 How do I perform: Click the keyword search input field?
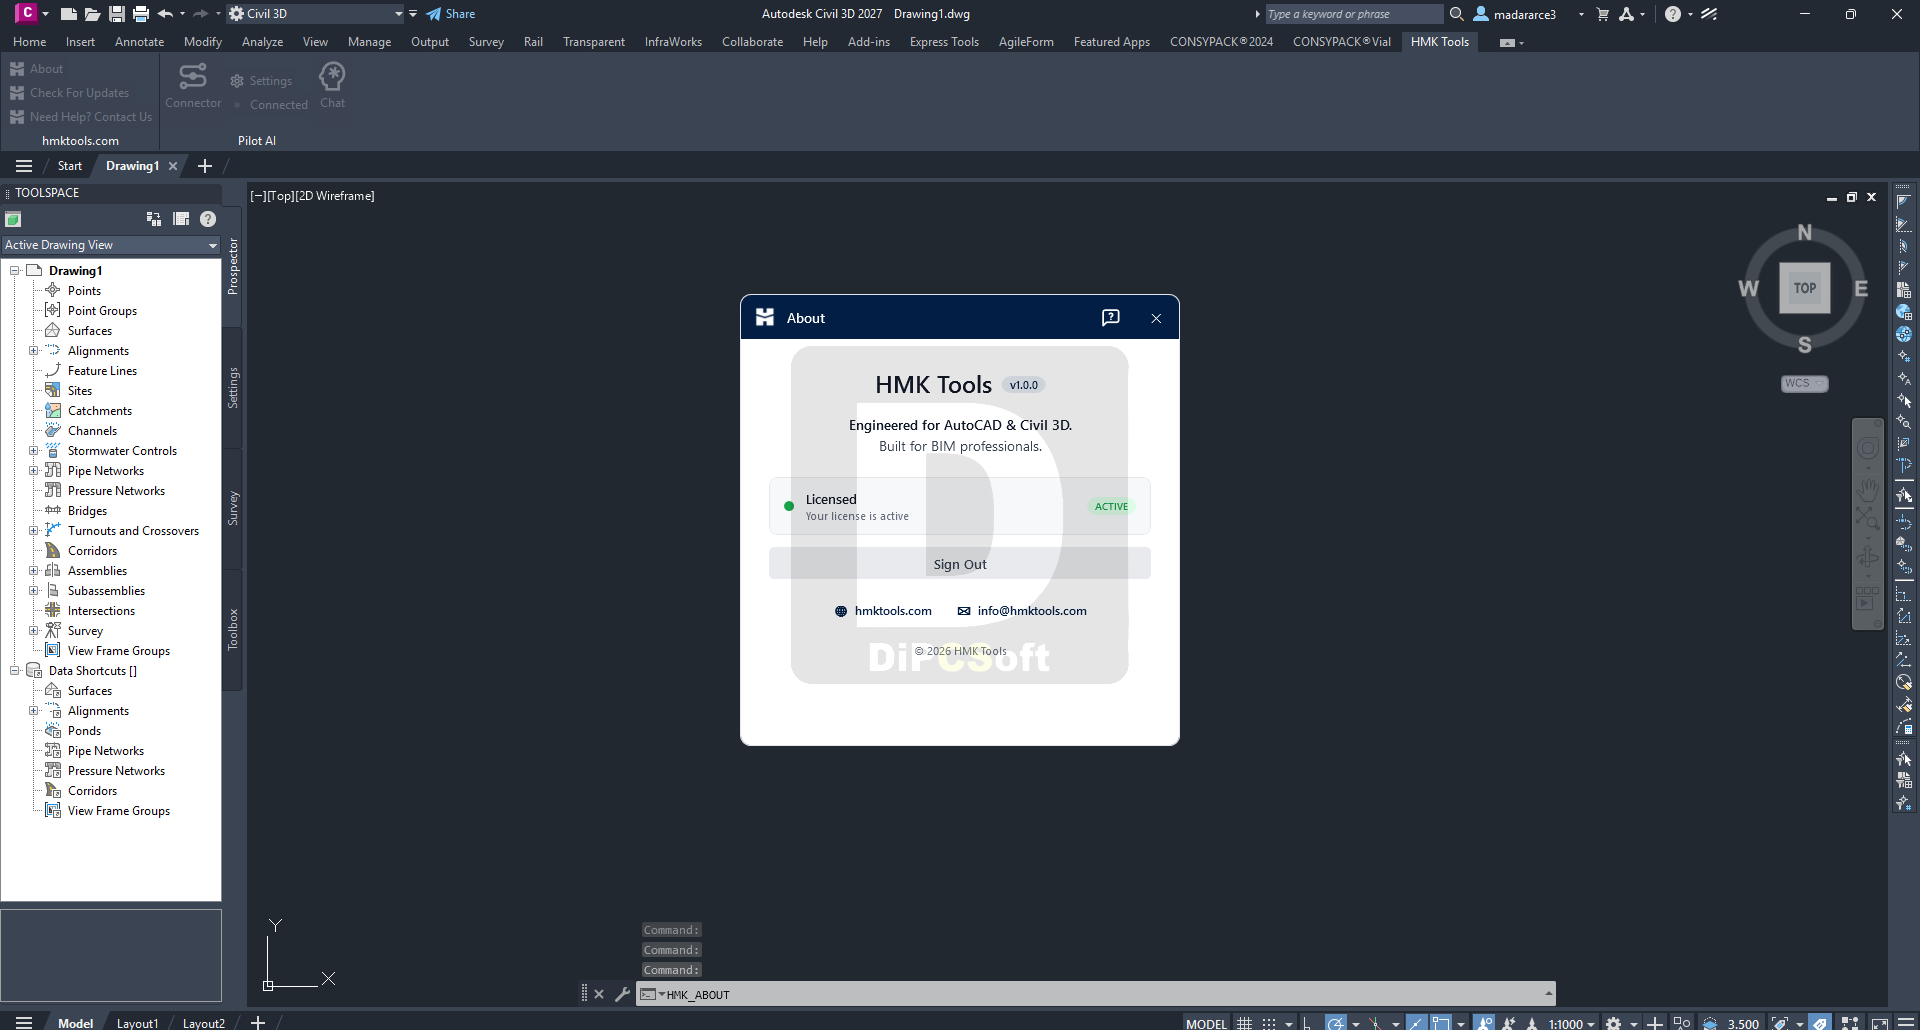(1354, 14)
